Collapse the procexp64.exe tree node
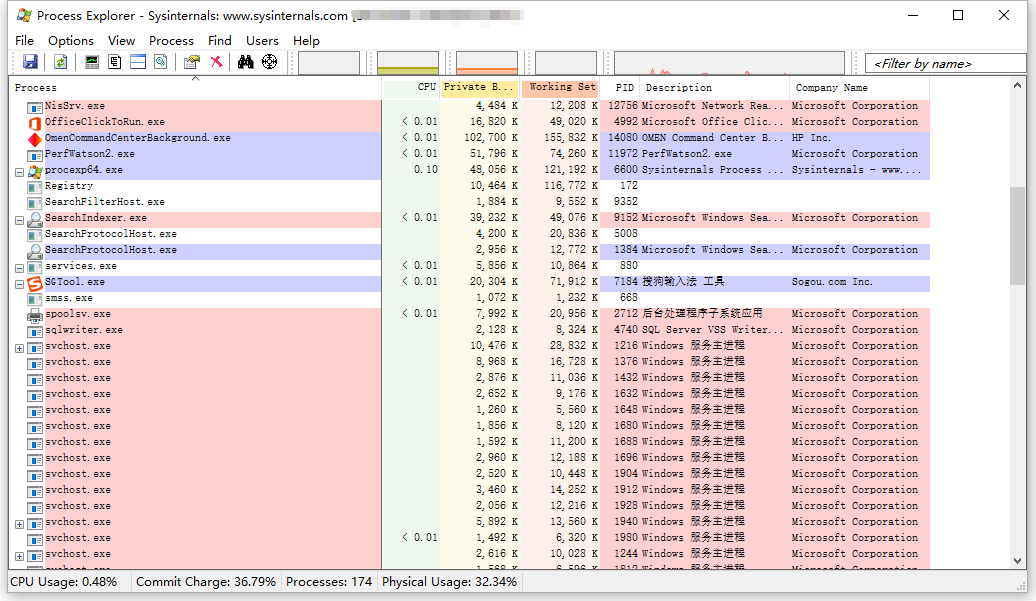The height and width of the screenshot is (601, 1036). coord(20,171)
